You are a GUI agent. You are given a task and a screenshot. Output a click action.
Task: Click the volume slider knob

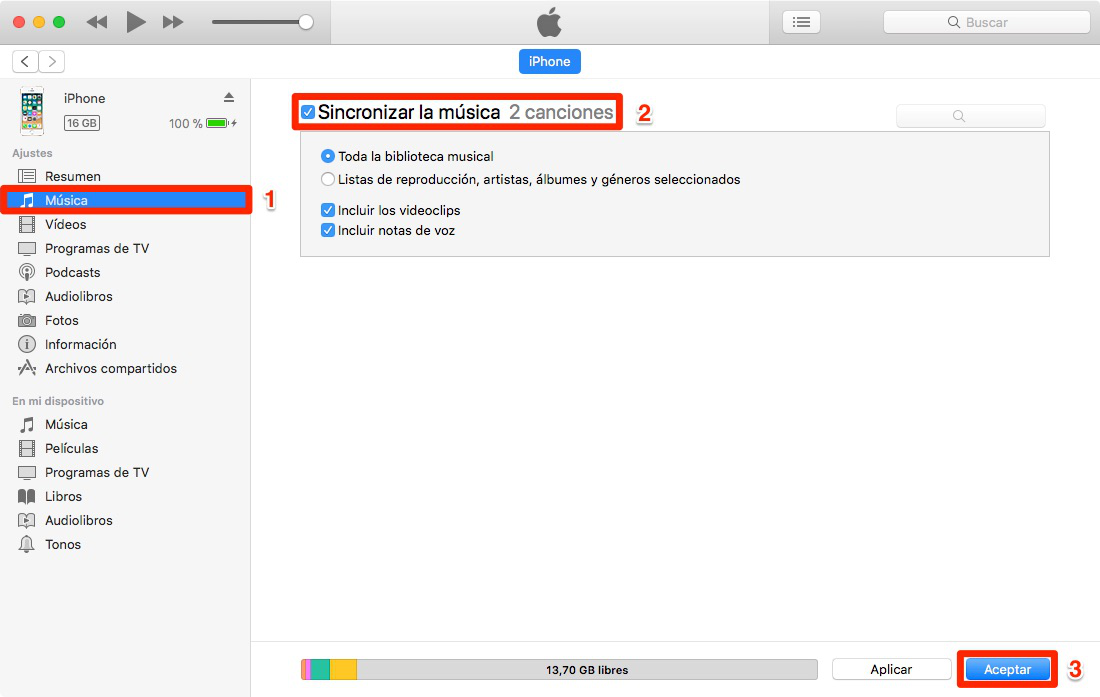306,22
